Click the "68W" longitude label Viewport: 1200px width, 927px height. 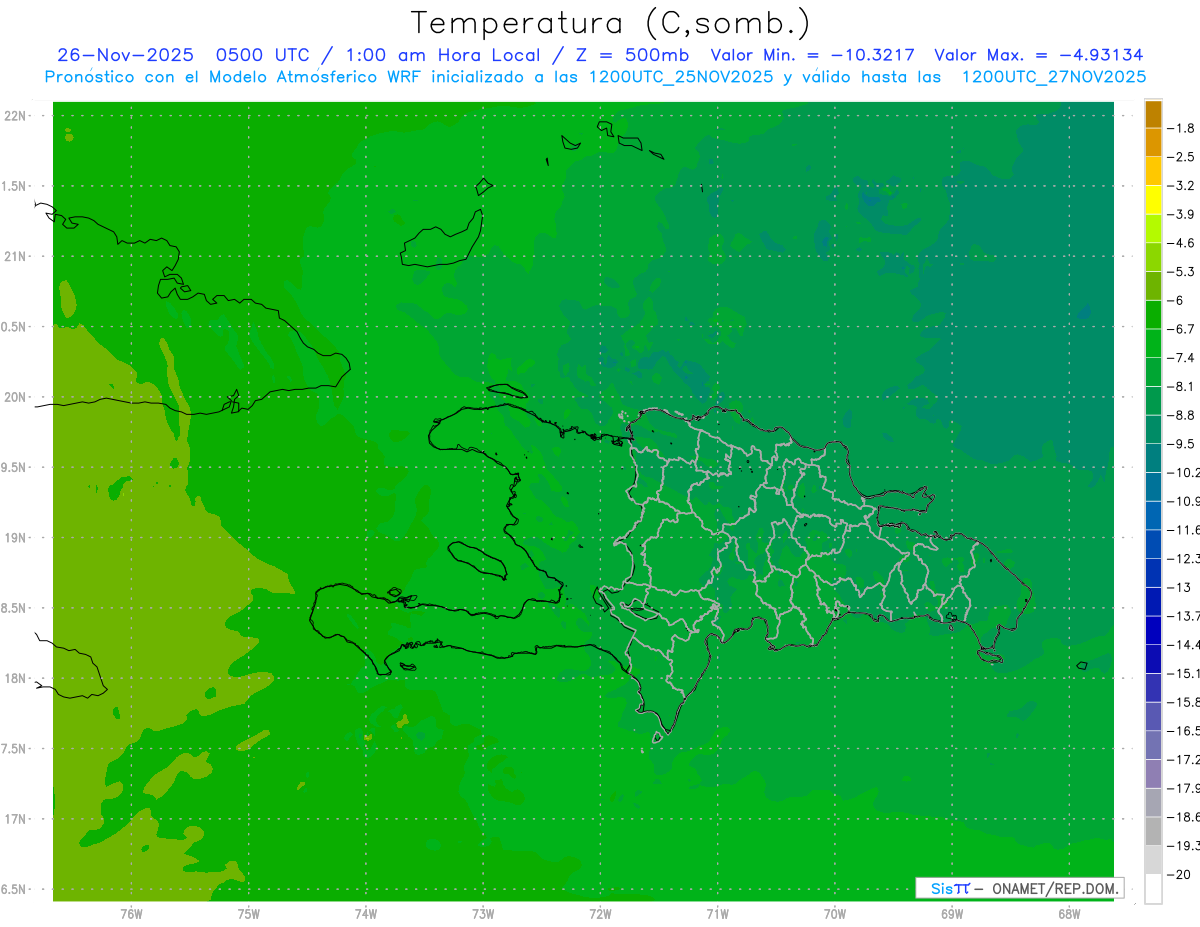(x=1069, y=913)
